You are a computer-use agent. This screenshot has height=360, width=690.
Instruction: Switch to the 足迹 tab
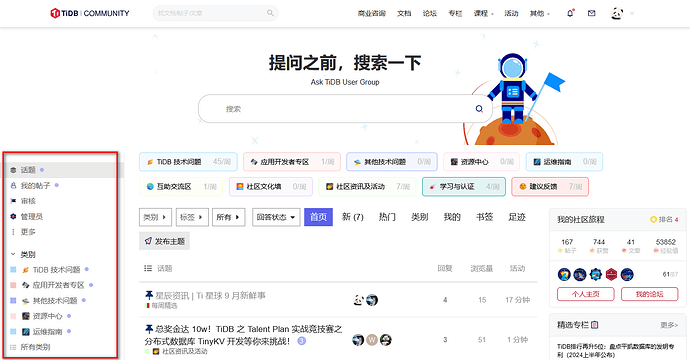tap(517, 217)
